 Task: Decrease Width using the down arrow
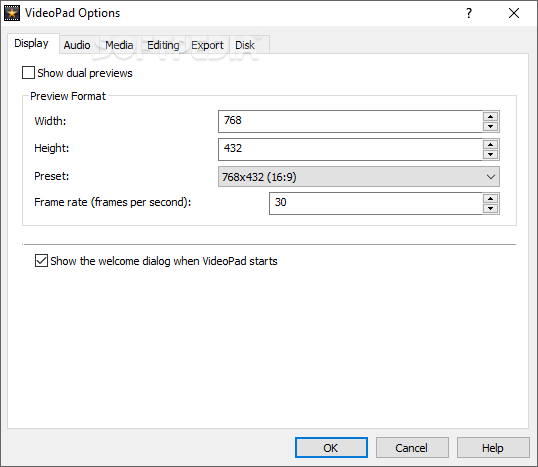point(491,127)
